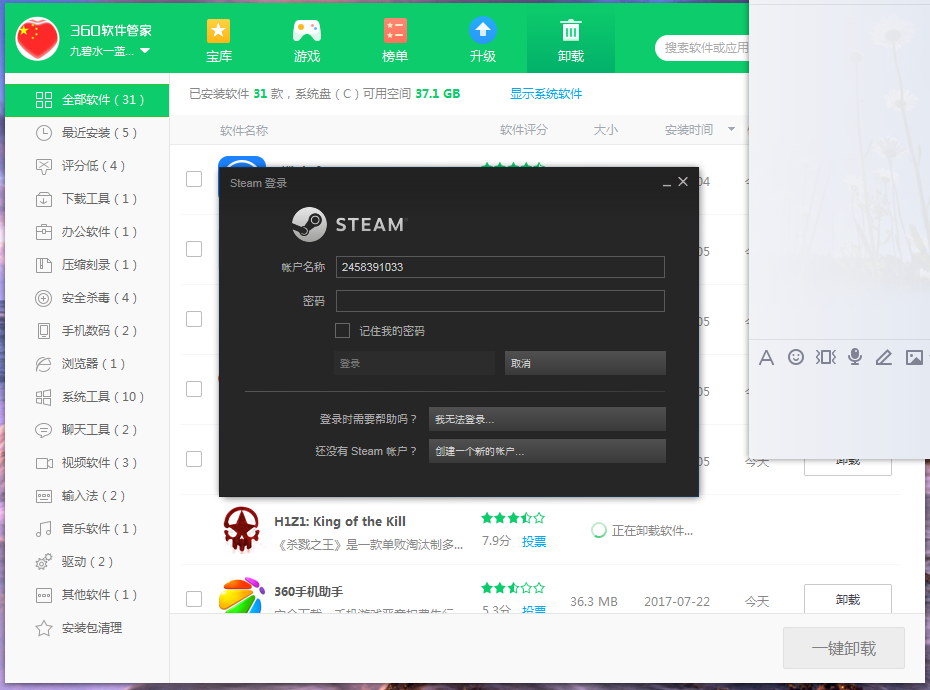Select 评分低 (4) category
This screenshot has width=930, height=690.
[x=87, y=166]
